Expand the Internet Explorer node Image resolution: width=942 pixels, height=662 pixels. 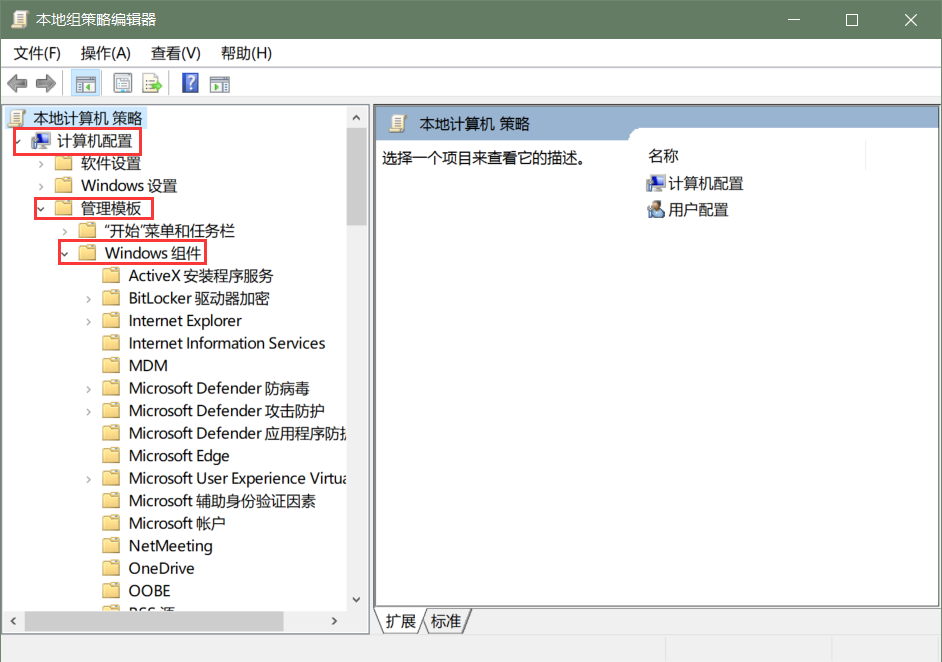[88, 321]
